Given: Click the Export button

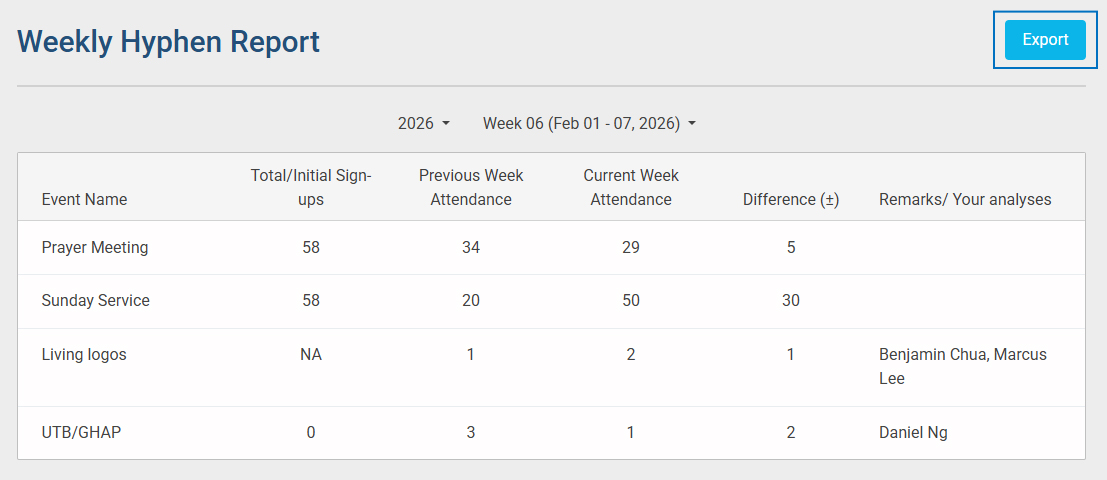Looking at the screenshot, I should (x=1045, y=40).
